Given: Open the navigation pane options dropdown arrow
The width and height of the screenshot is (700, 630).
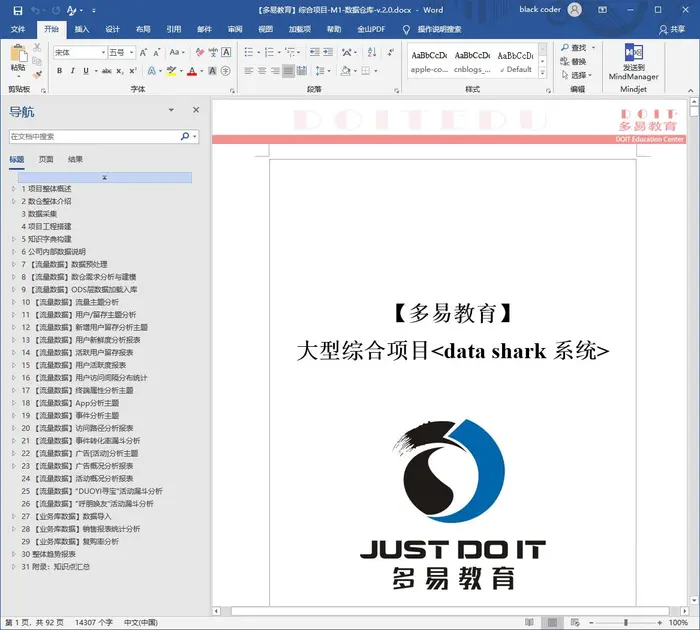Looking at the screenshot, I should 171,110.
